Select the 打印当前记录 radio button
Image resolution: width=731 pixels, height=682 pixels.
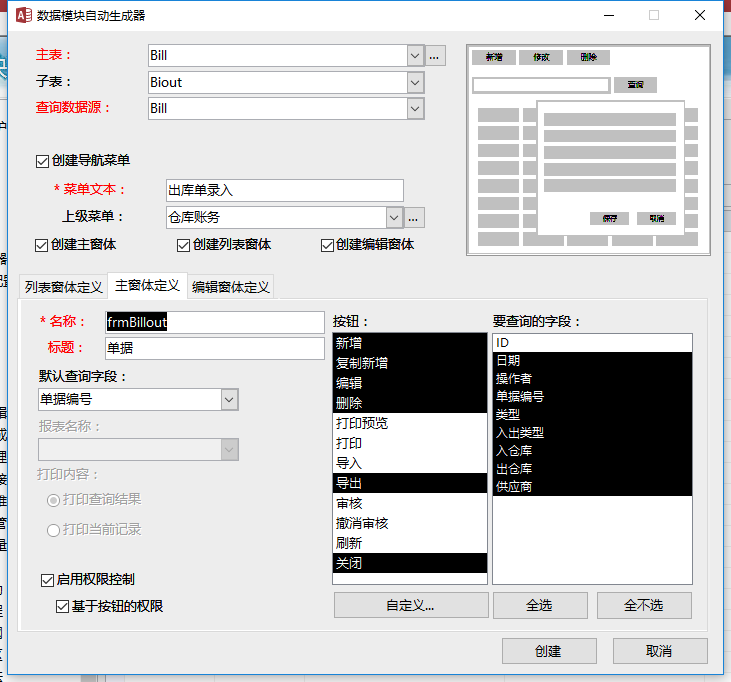[53, 530]
